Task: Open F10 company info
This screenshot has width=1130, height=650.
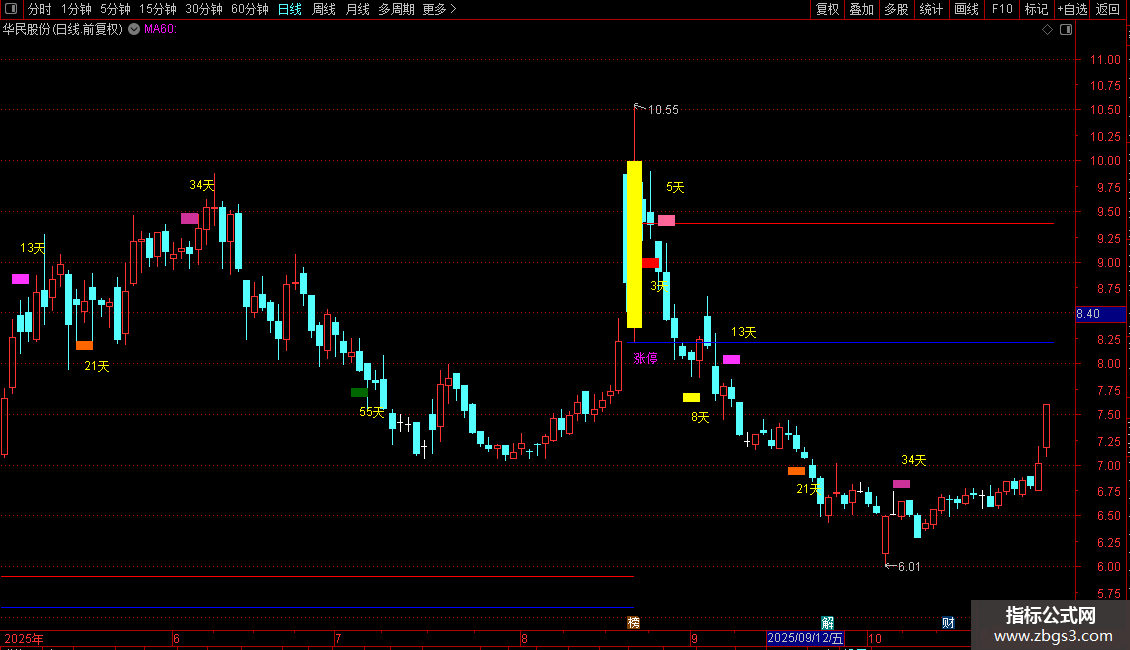Action: (1002, 9)
